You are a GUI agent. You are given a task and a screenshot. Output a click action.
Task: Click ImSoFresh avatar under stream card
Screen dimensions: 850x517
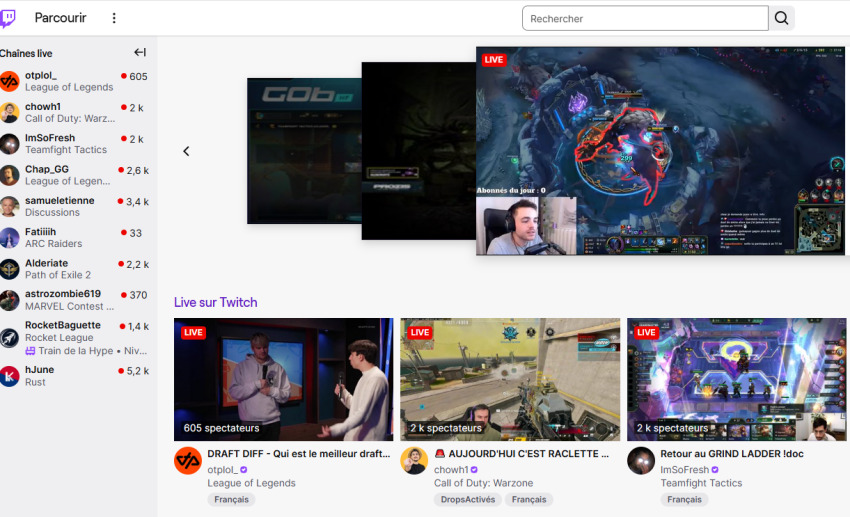(x=641, y=461)
